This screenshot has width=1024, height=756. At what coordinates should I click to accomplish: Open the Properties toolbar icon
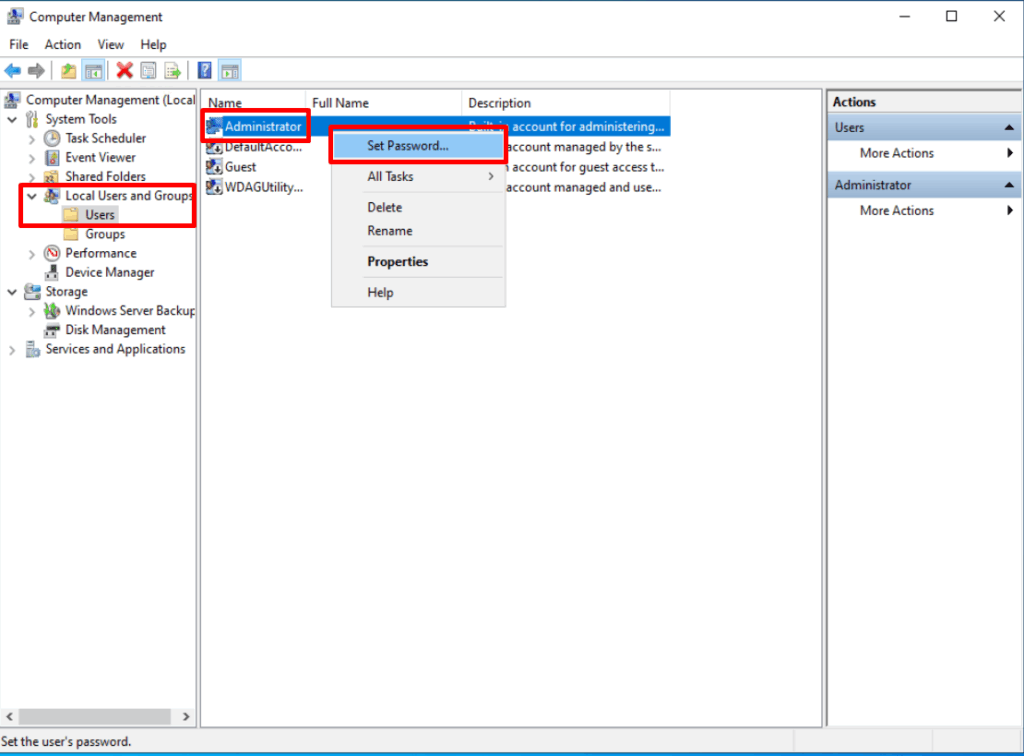pyautogui.click(x=147, y=70)
